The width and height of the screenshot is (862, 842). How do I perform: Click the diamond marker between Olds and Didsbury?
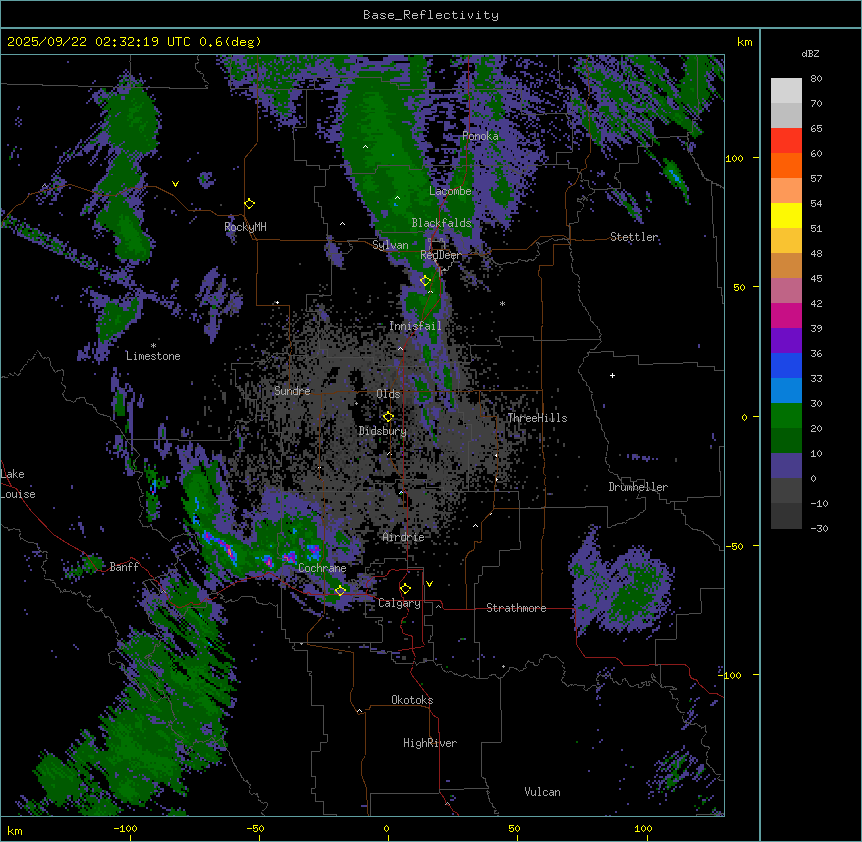click(388, 416)
